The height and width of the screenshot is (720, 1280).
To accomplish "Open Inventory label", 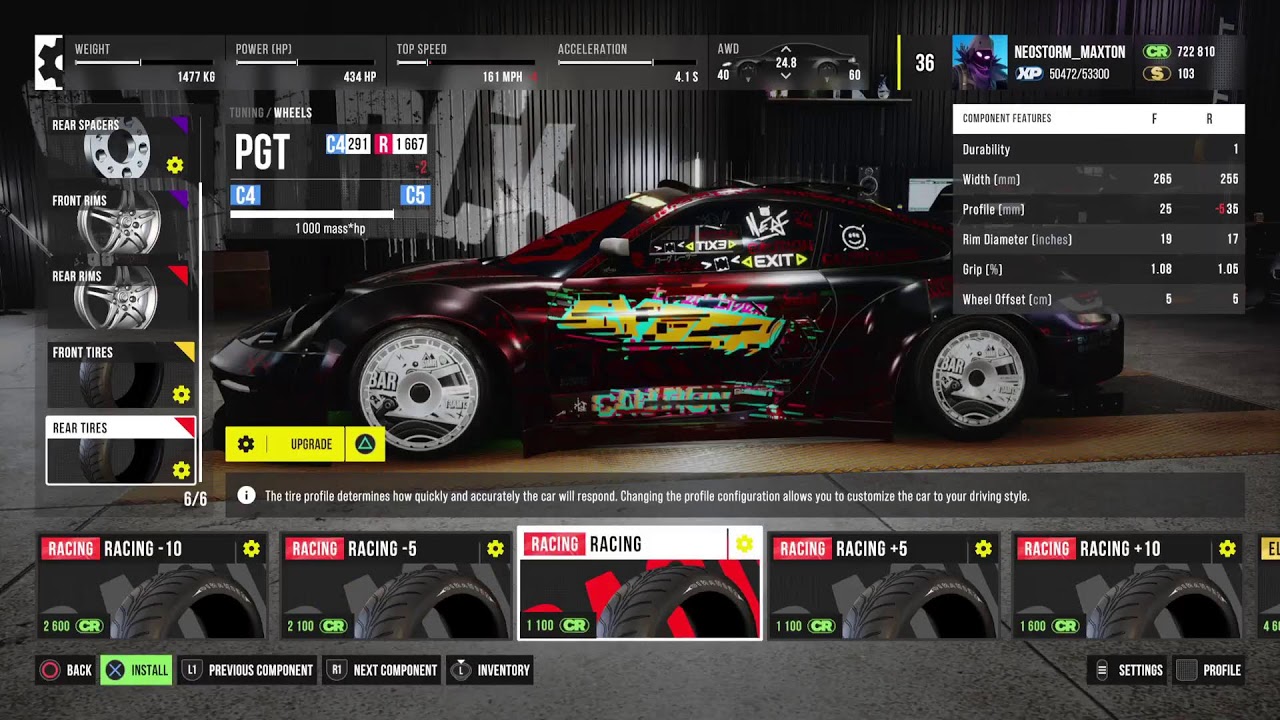I will pos(503,671).
